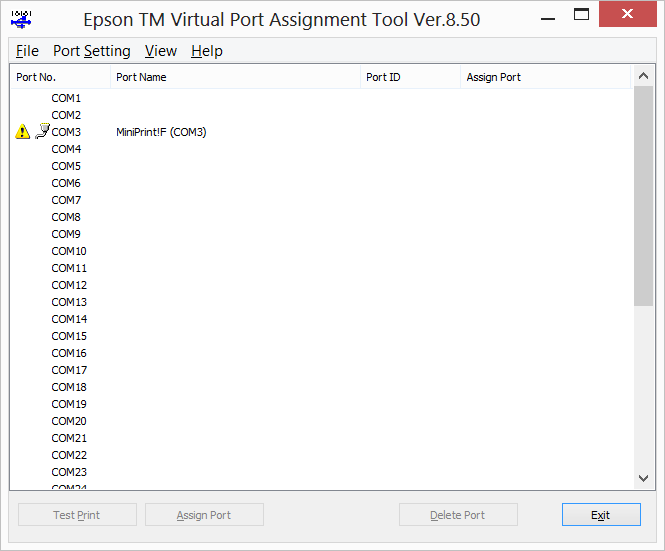Click the yellow warning icon beside COM3
Viewport: 665px width, 551px height.
point(22,131)
